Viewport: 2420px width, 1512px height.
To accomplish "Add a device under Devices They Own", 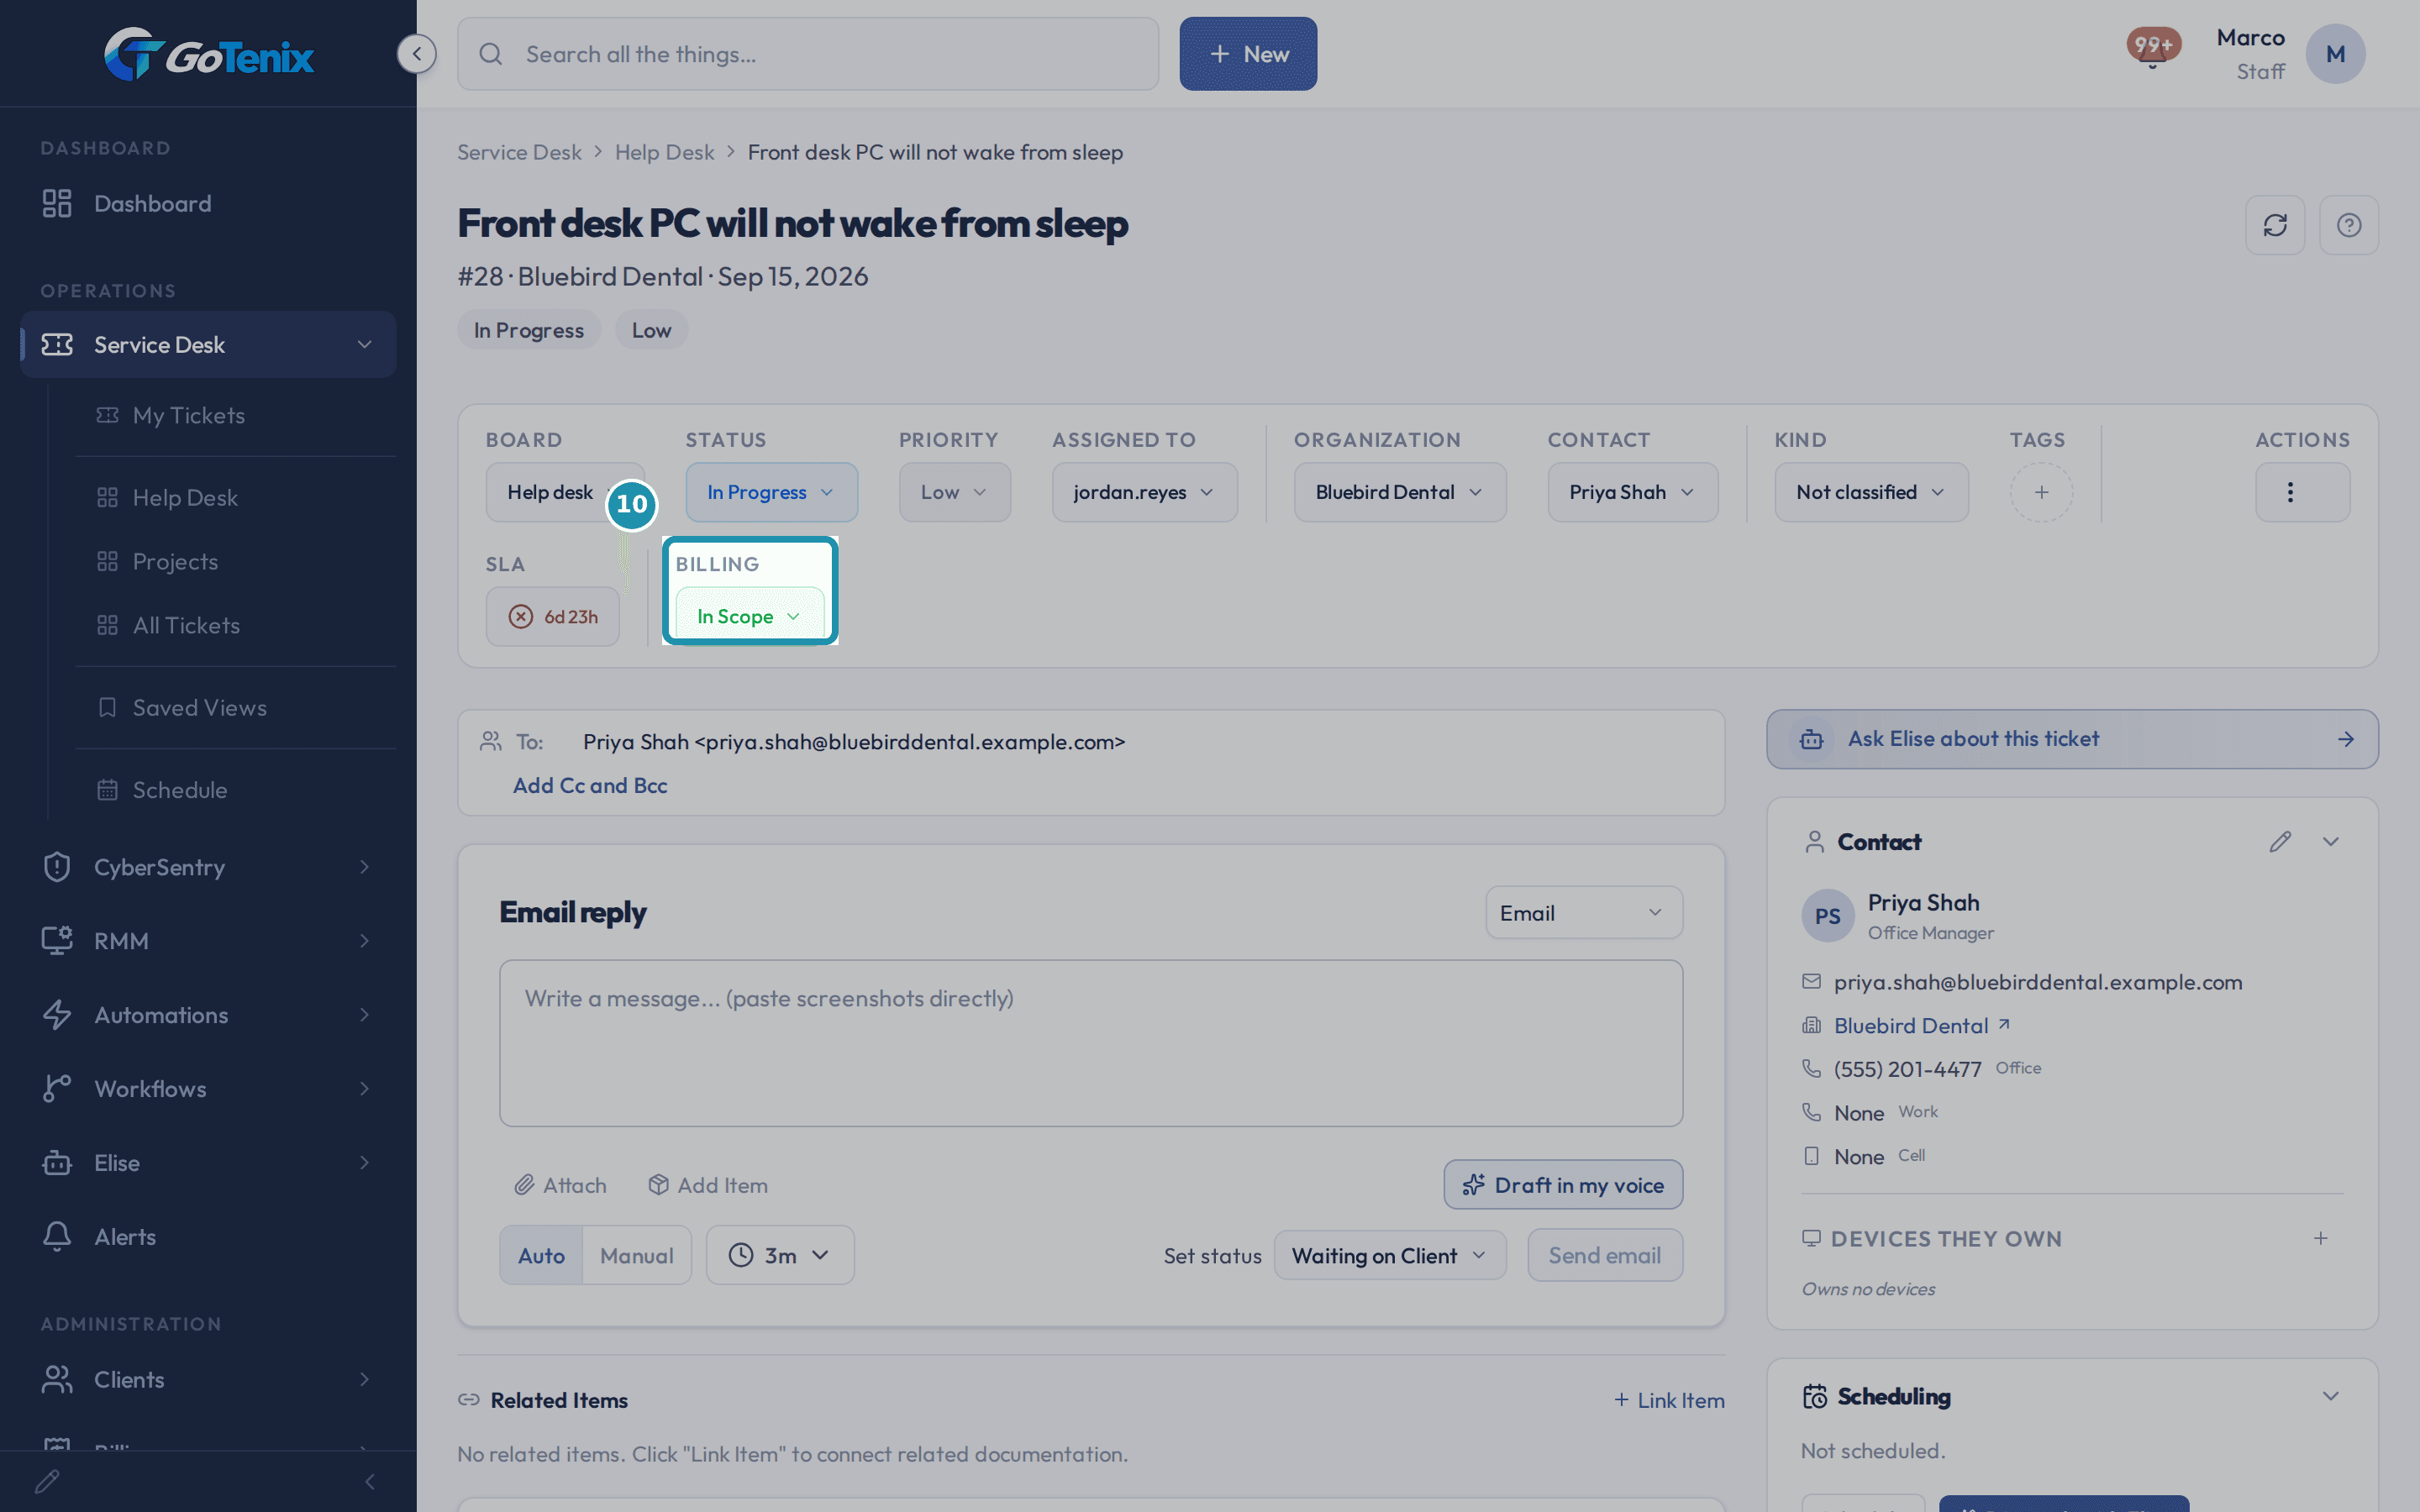I will tap(2320, 1238).
